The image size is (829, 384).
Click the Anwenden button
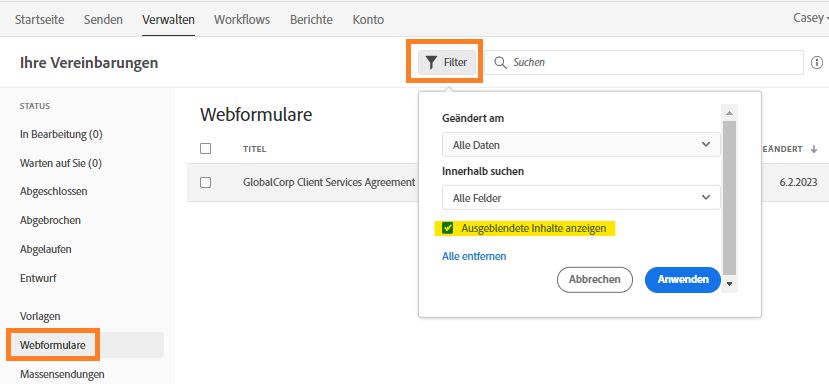(683, 279)
